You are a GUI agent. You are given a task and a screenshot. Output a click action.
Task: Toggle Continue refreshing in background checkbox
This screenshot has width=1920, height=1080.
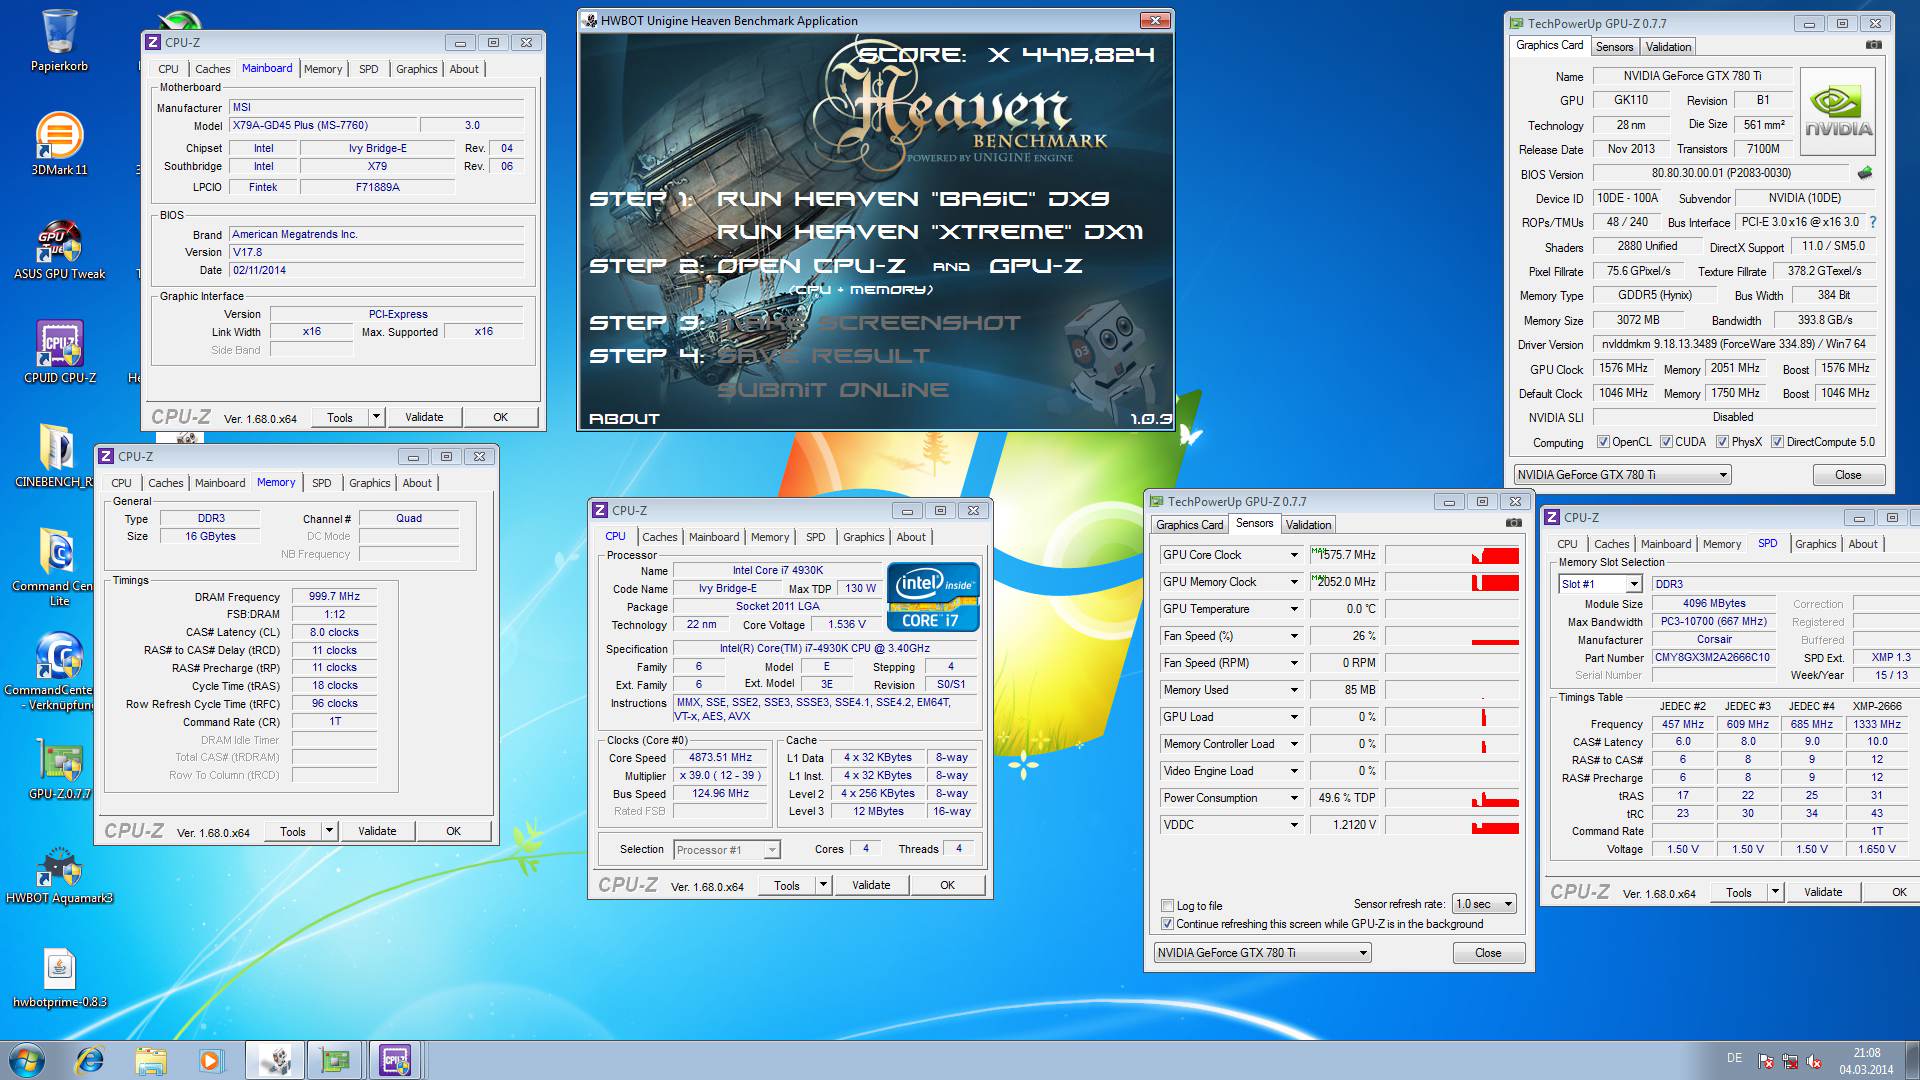1167,924
